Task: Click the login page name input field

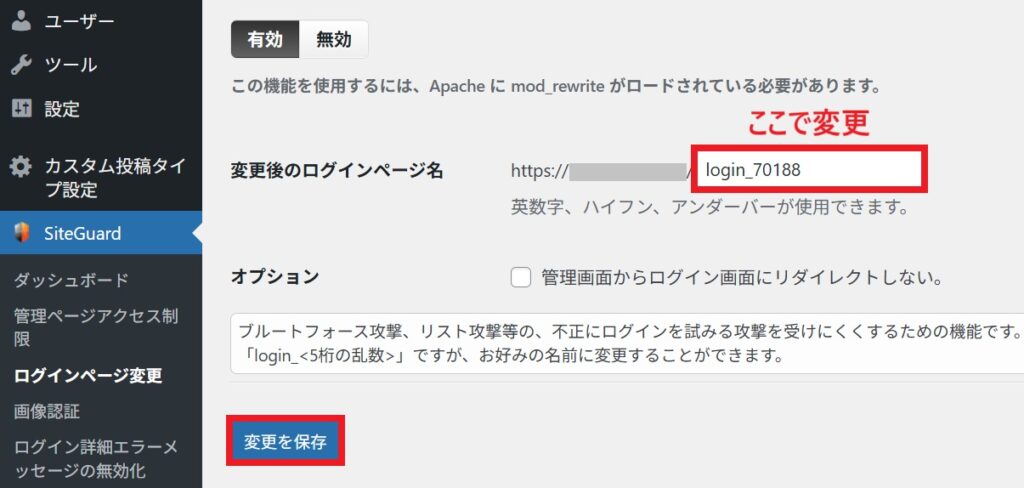Action: click(x=809, y=170)
